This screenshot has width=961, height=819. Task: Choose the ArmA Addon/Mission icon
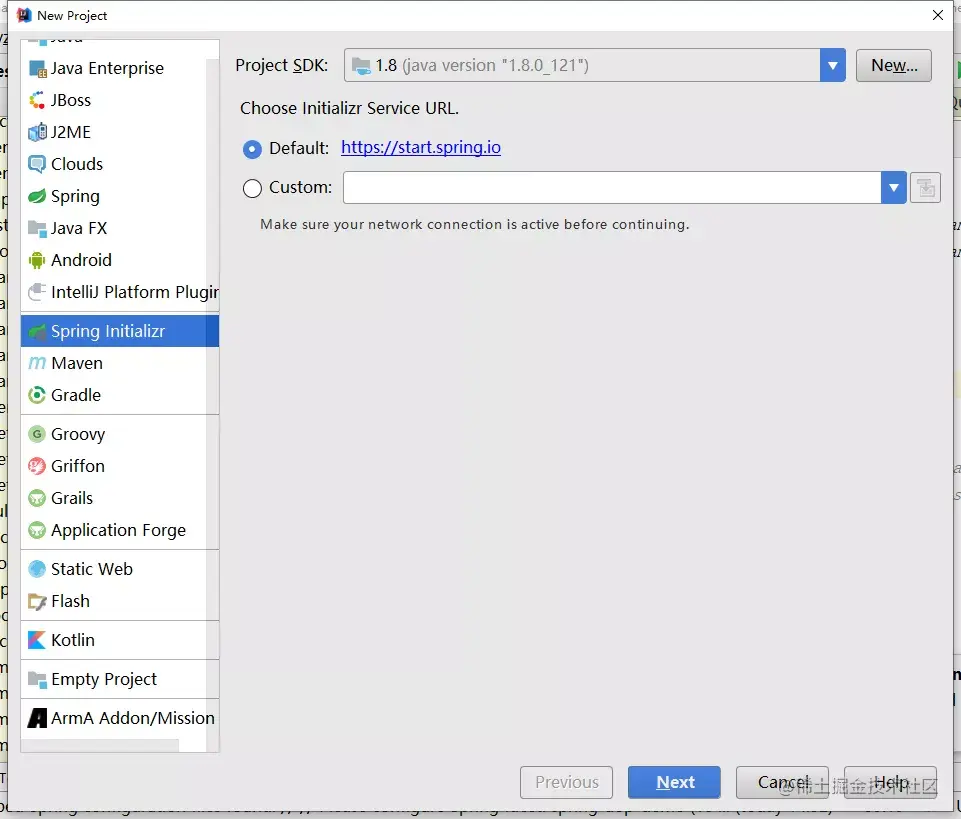click(x=37, y=718)
